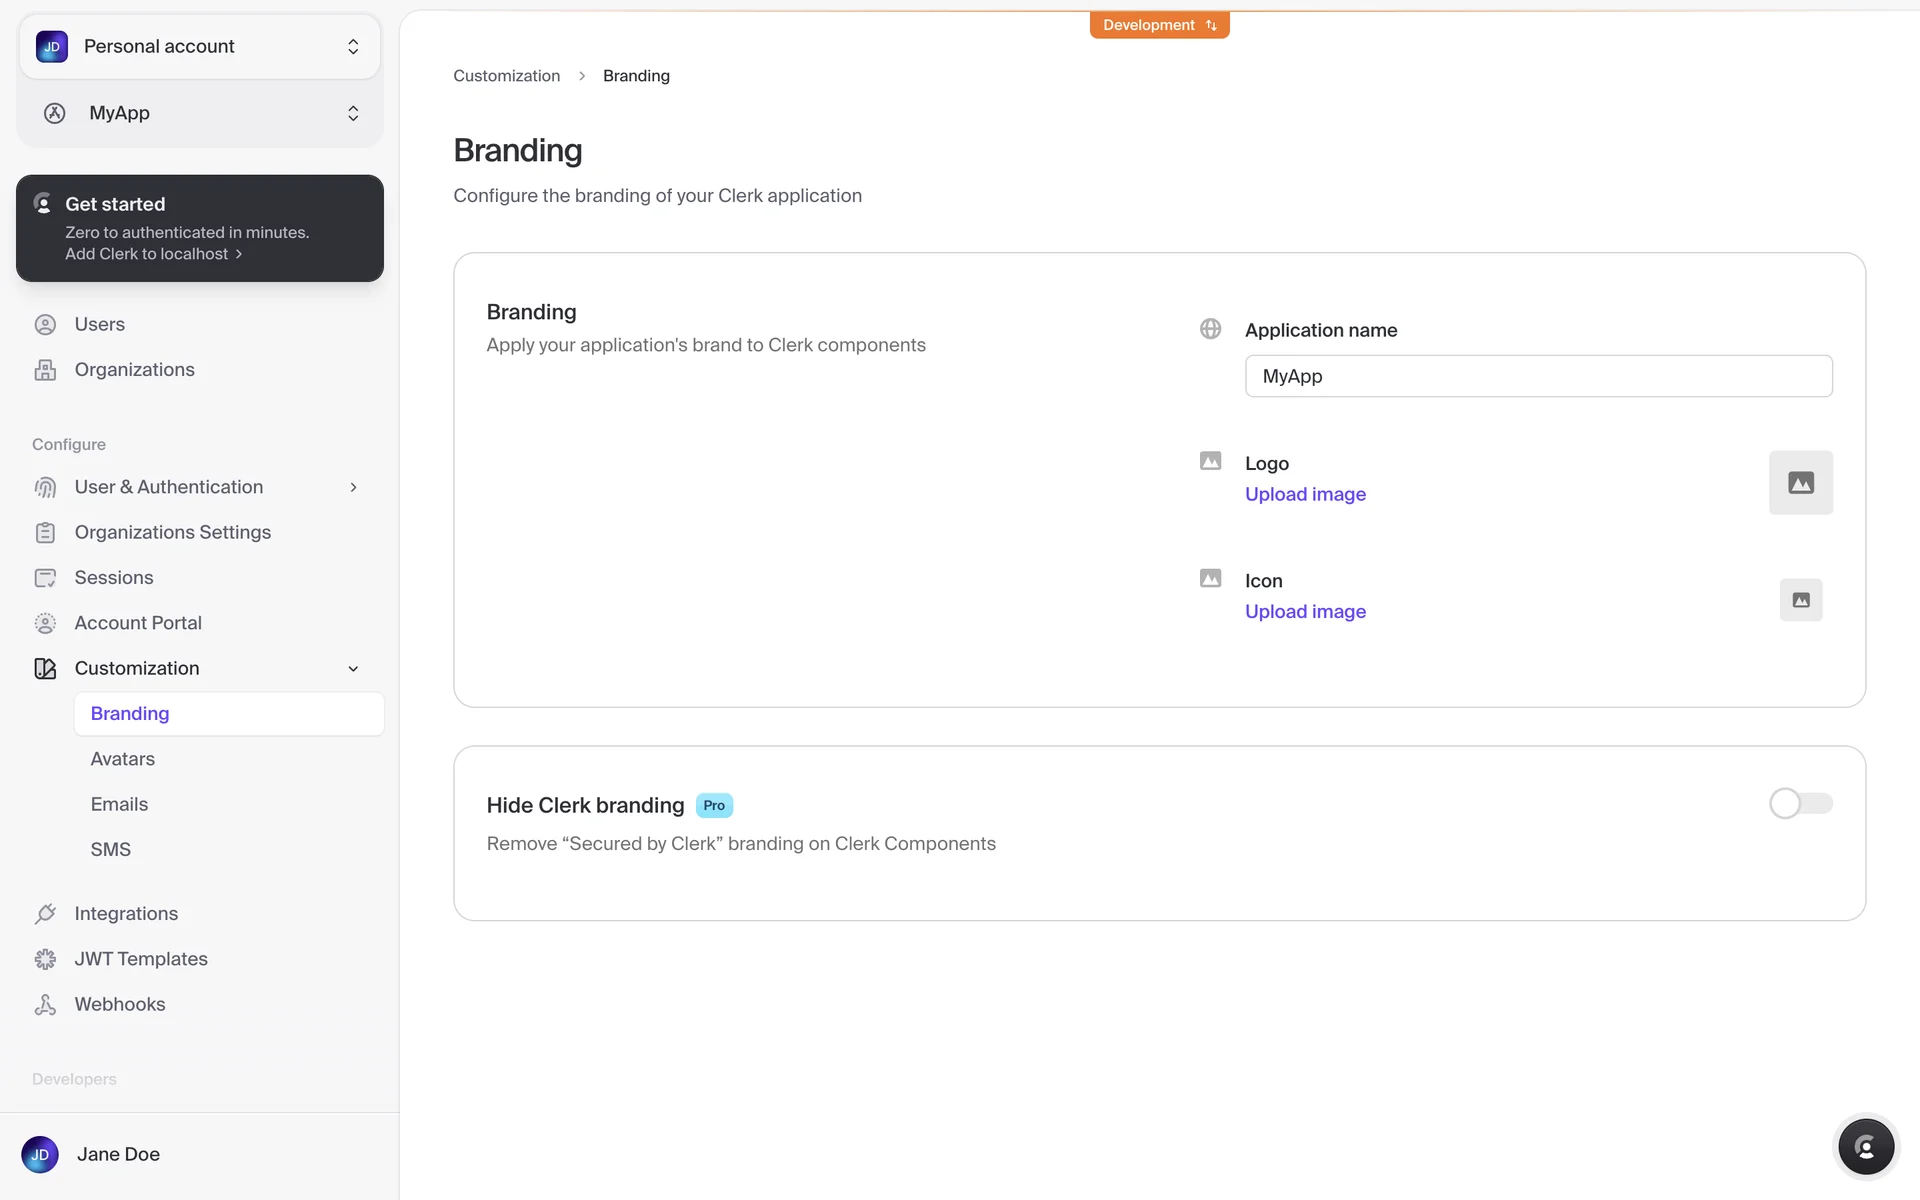
Task: Click the Logo image placeholder thumbnail
Action: click(x=1800, y=483)
